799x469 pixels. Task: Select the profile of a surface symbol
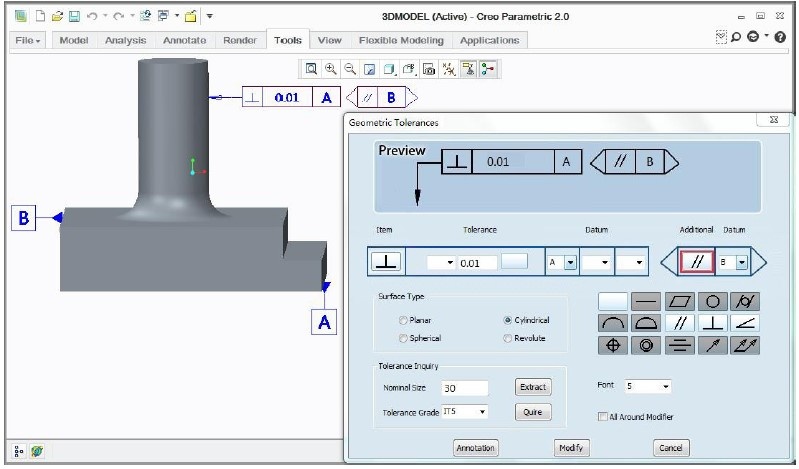[x=646, y=323]
